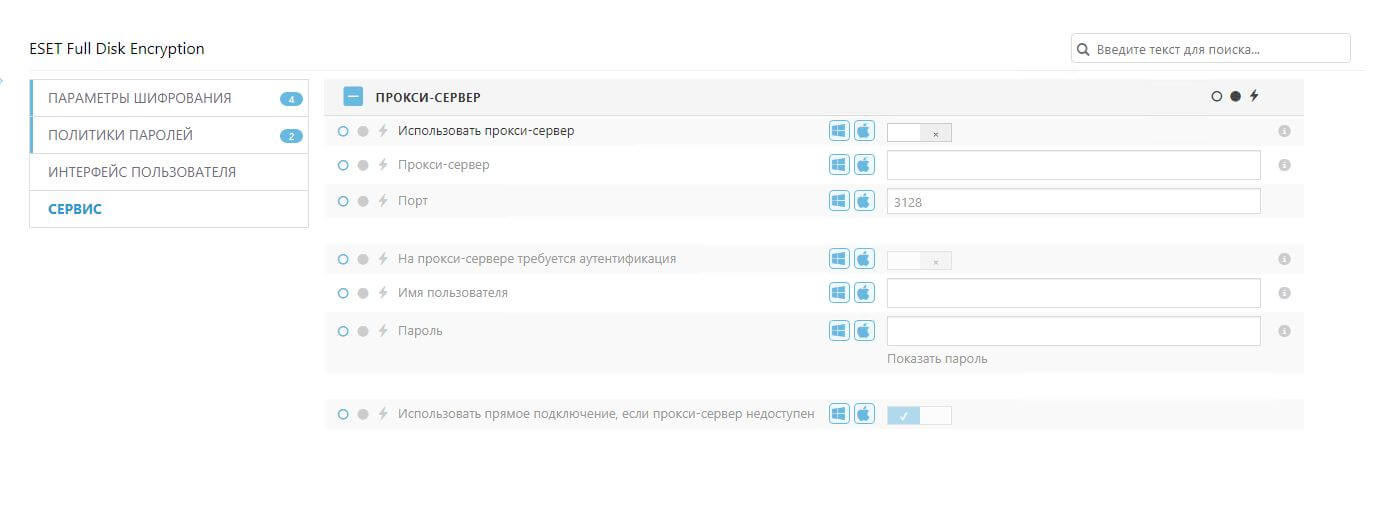Click the Apple icon in the Порт row

[x=864, y=201]
